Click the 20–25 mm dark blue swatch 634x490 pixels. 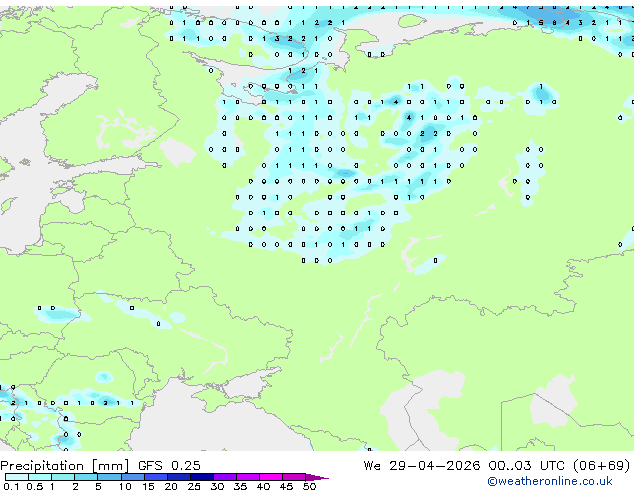coord(179,477)
